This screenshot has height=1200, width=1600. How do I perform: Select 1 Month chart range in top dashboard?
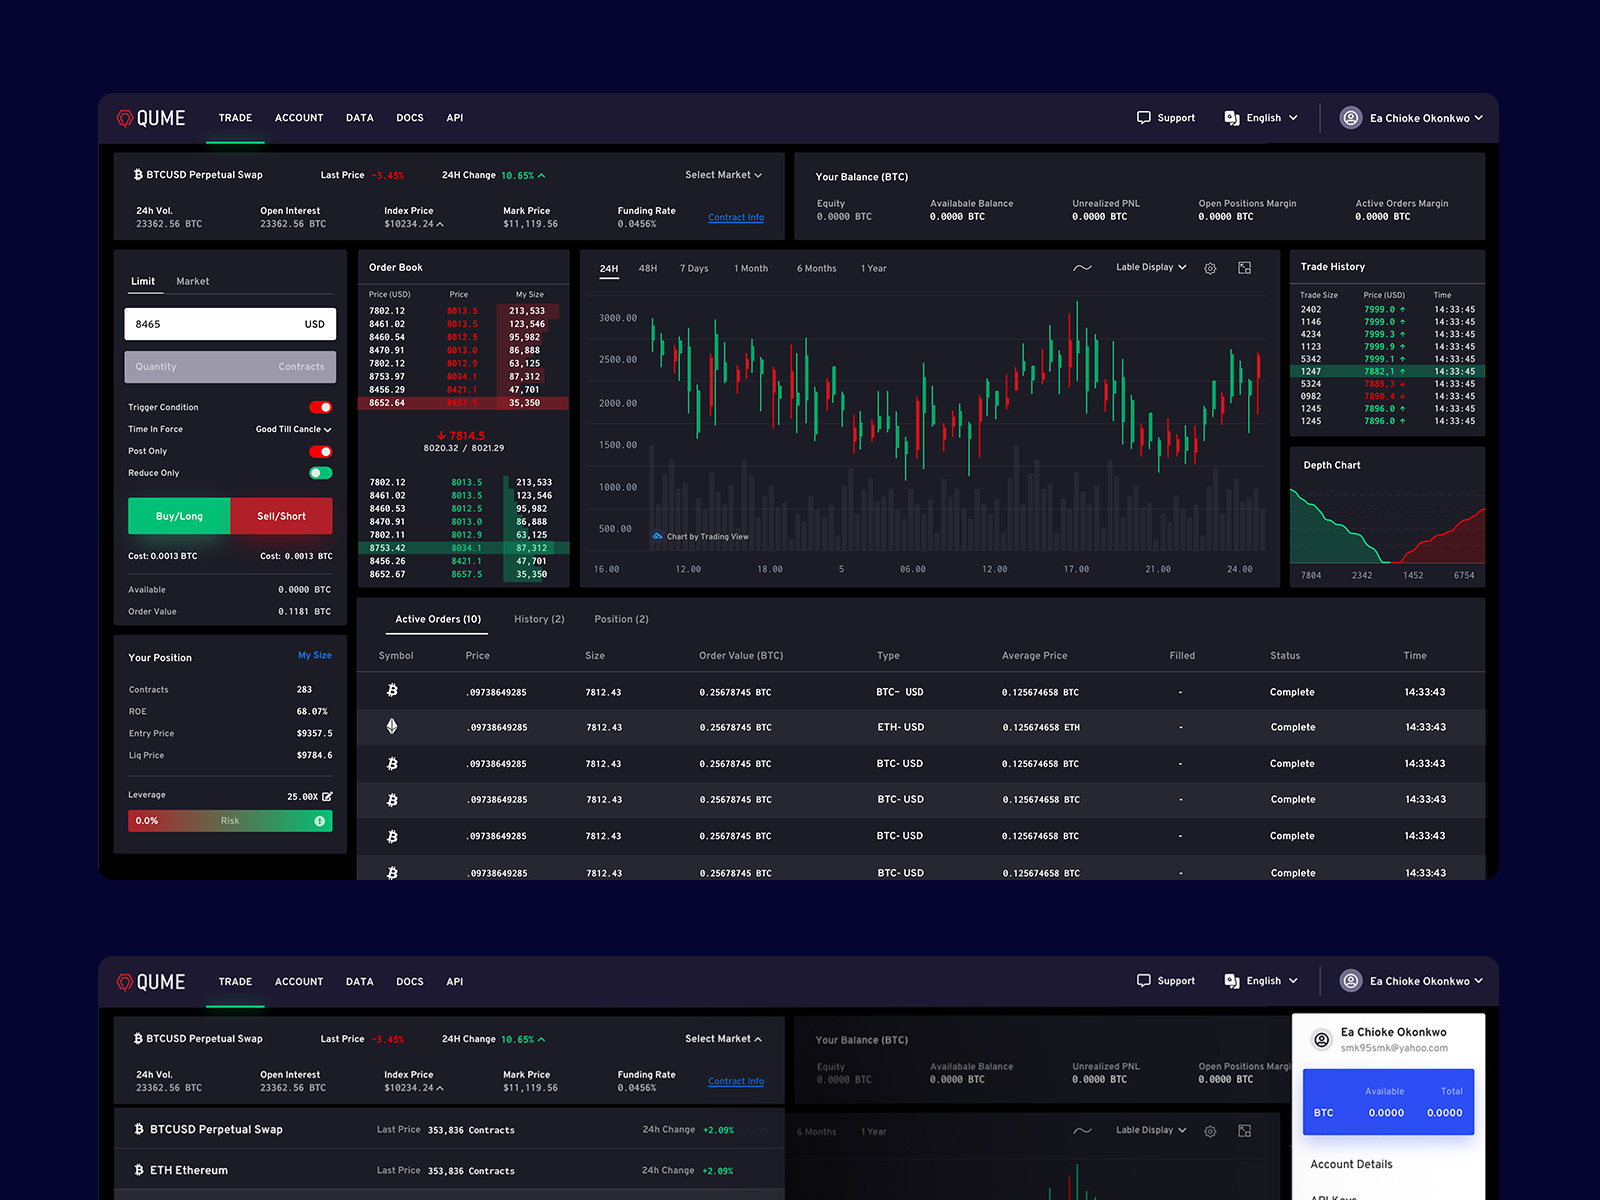[x=751, y=268]
